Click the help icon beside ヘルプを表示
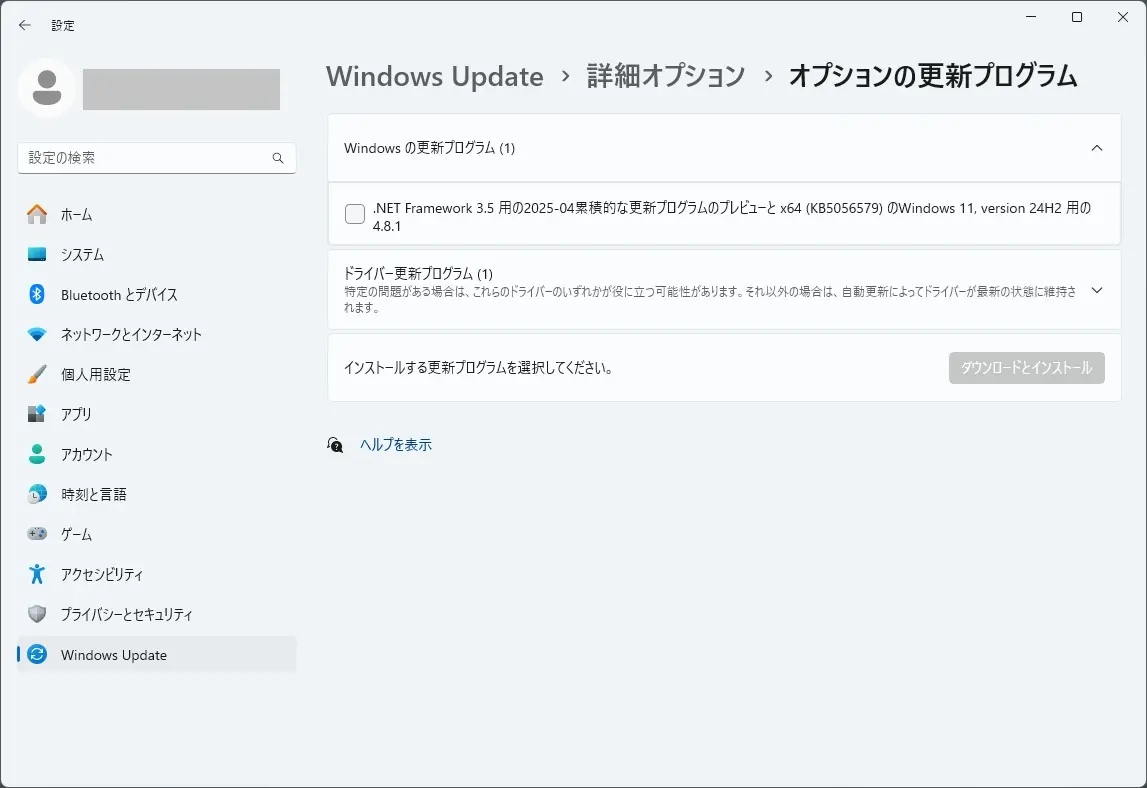 (x=335, y=445)
